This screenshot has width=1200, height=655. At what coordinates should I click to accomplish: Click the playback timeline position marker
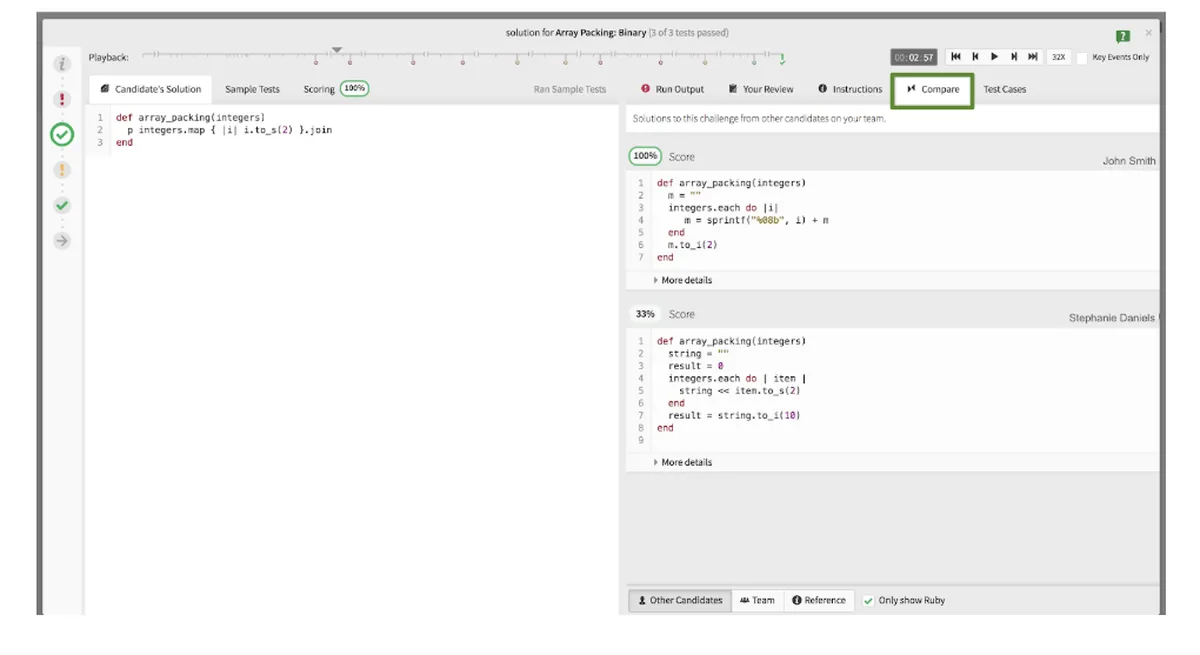(337, 50)
